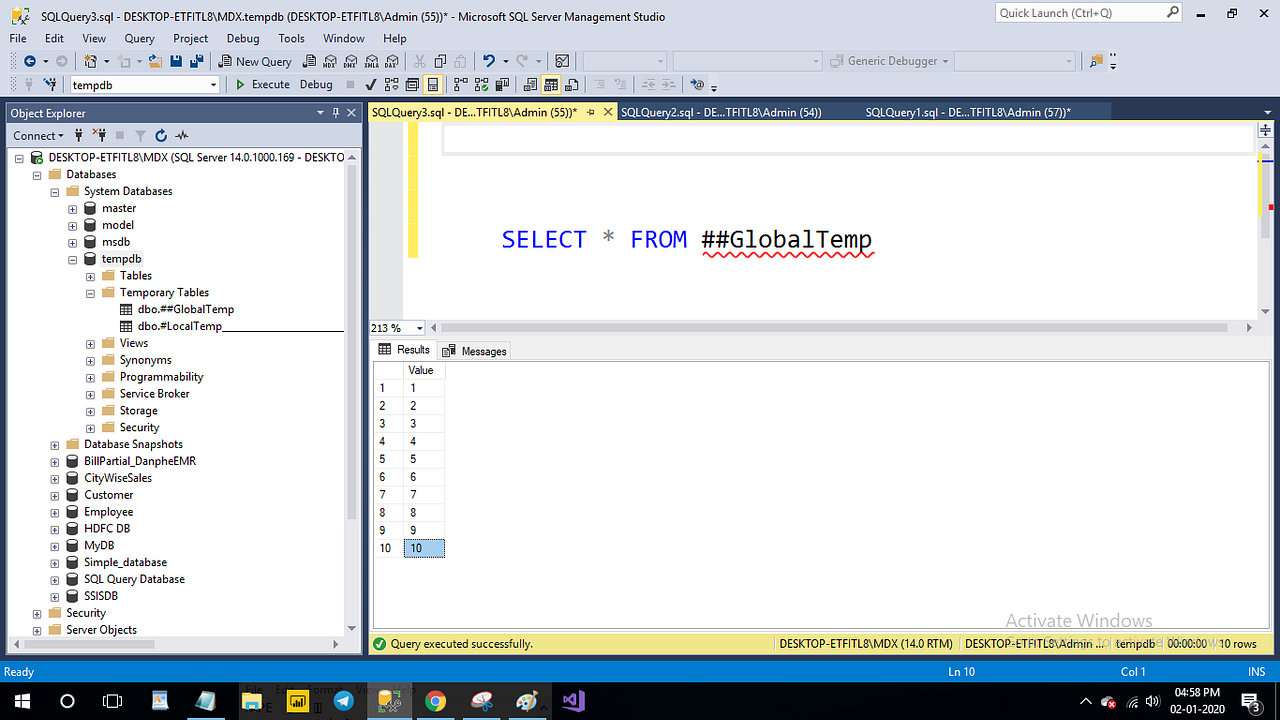This screenshot has width=1280, height=720.
Task: Launch a new DMX query
Action: pos(350,61)
